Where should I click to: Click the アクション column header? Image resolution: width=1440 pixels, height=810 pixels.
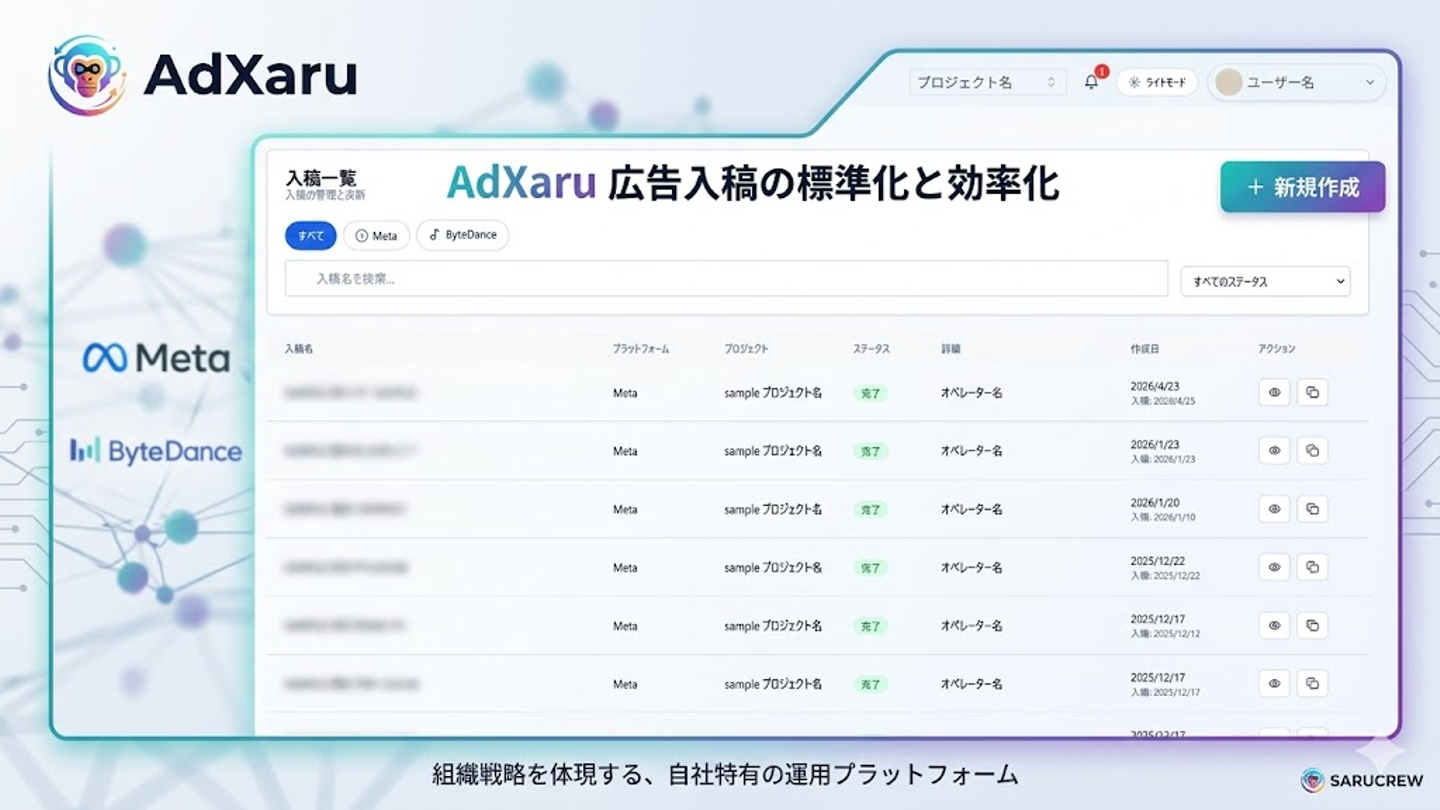tap(1277, 349)
